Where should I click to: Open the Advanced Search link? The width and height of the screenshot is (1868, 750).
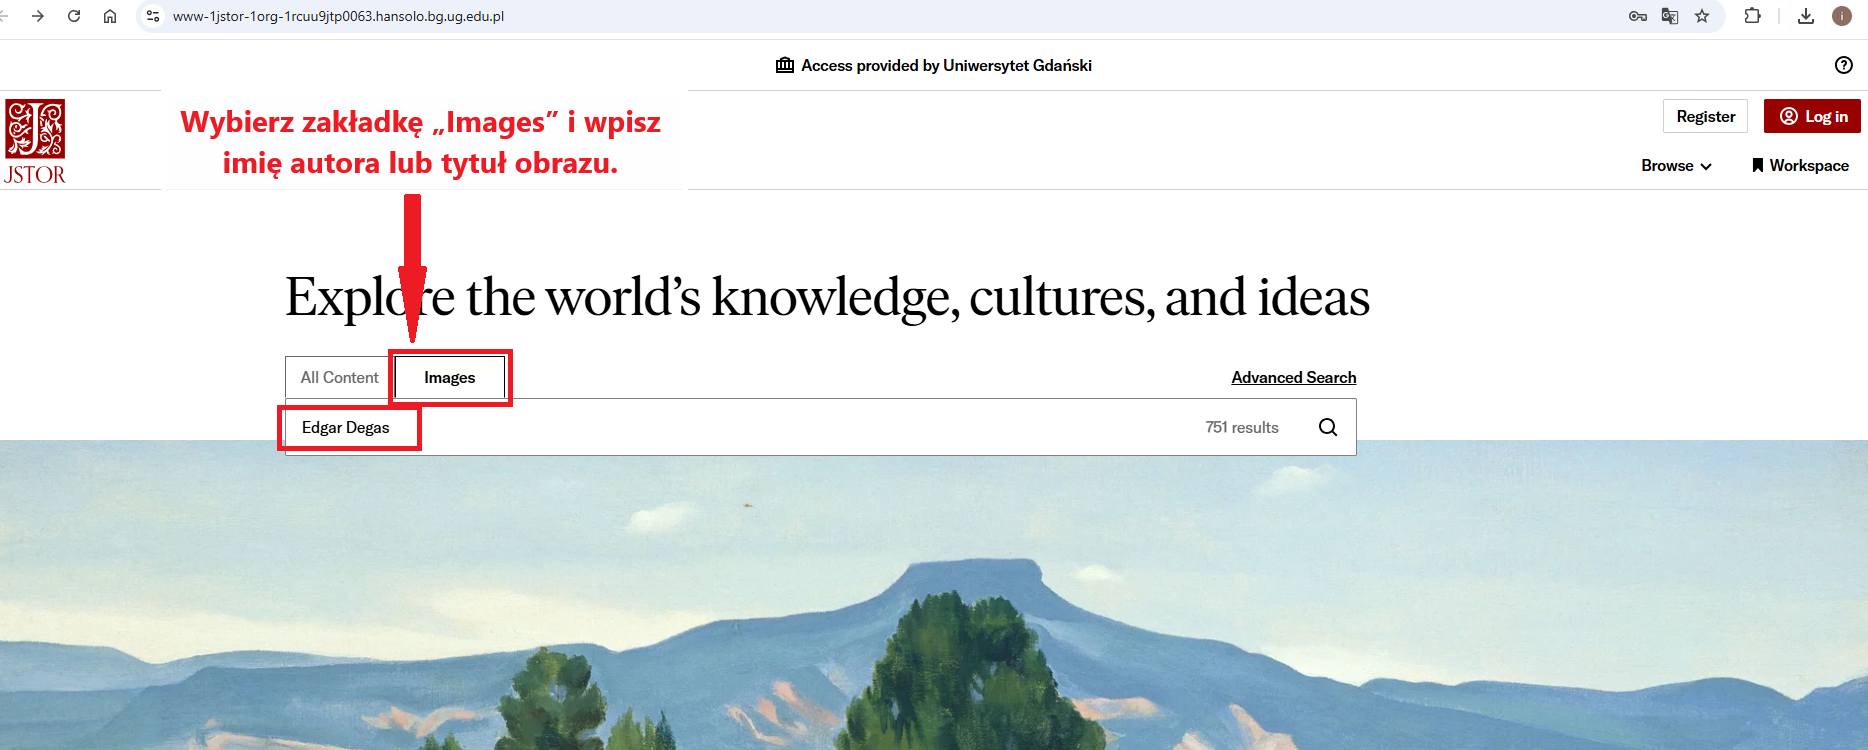click(1293, 377)
